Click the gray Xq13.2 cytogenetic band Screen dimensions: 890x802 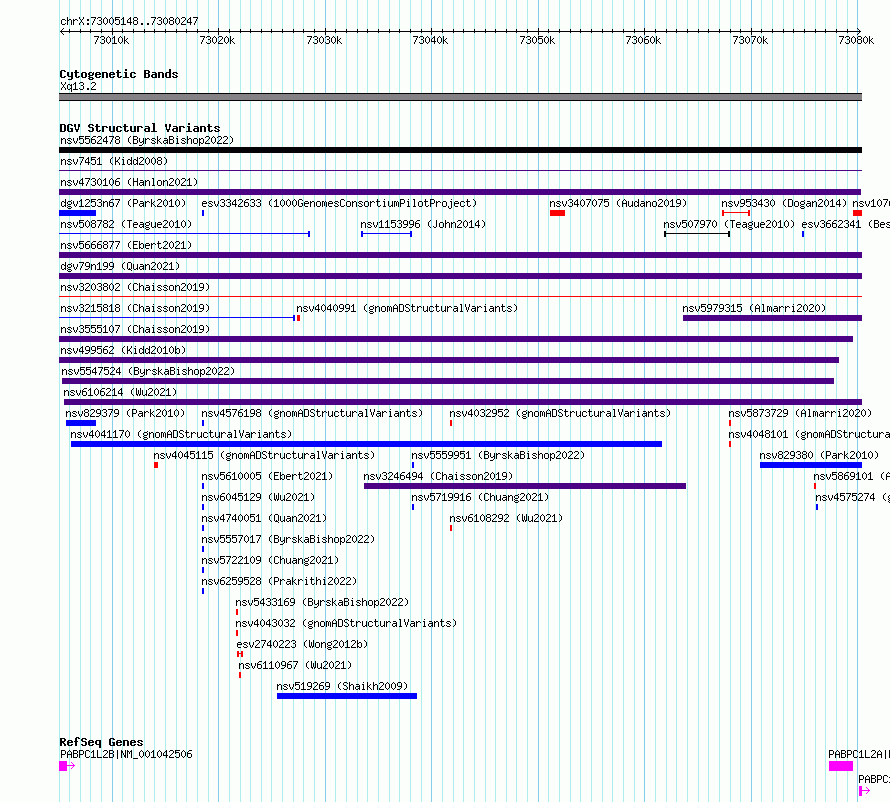click(460, 97)
